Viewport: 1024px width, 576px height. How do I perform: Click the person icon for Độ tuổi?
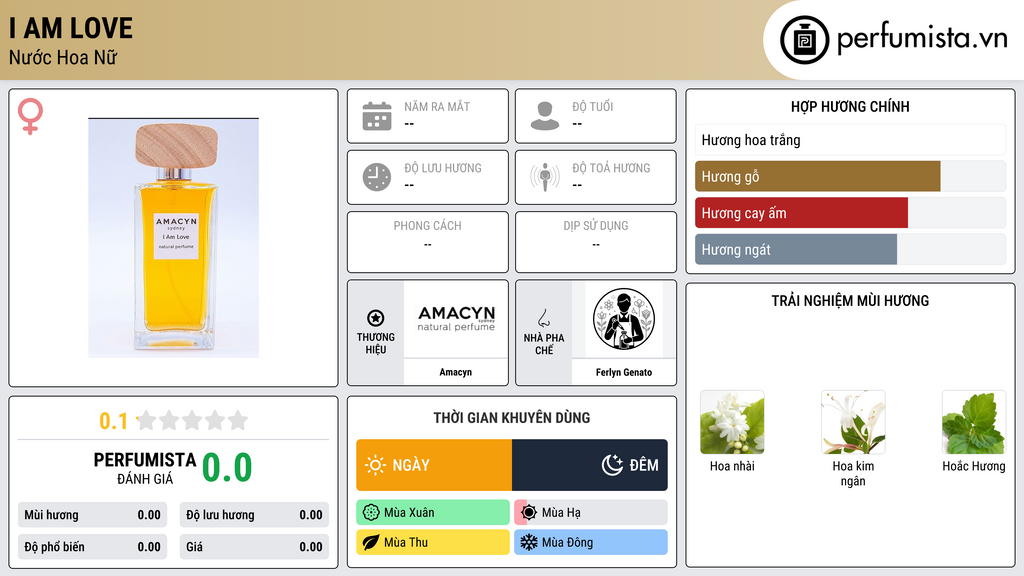[545, 116]
